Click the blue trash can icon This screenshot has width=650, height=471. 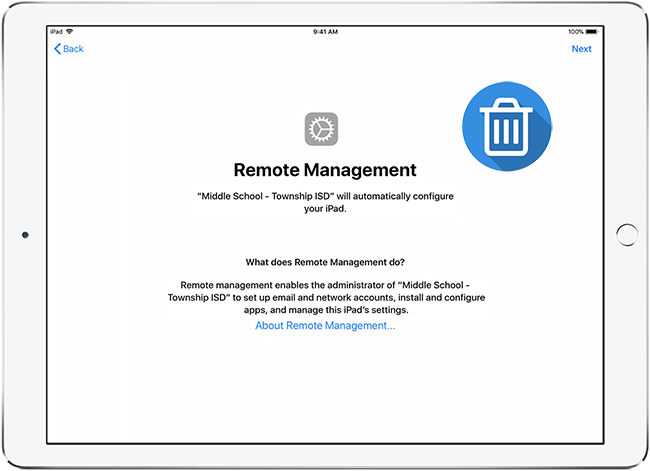point(507,126)
